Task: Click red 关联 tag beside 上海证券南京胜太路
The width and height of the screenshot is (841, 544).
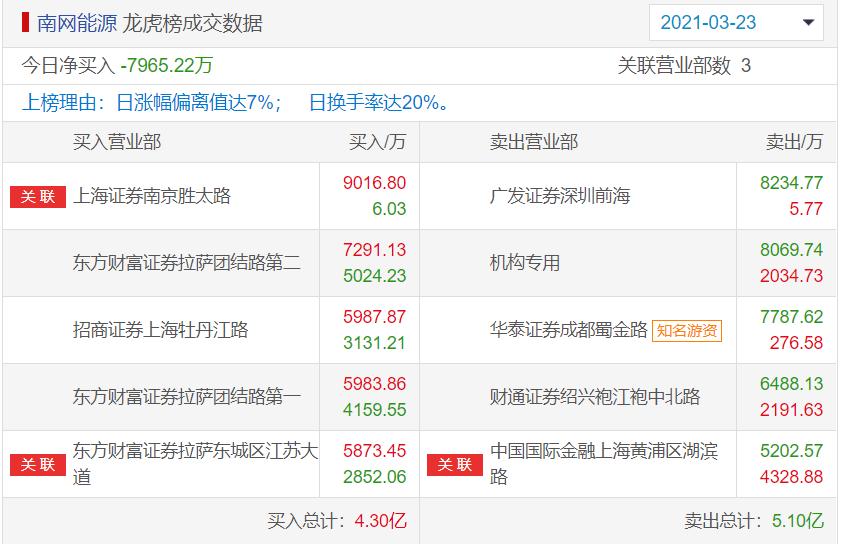Action: pos(38,196)
